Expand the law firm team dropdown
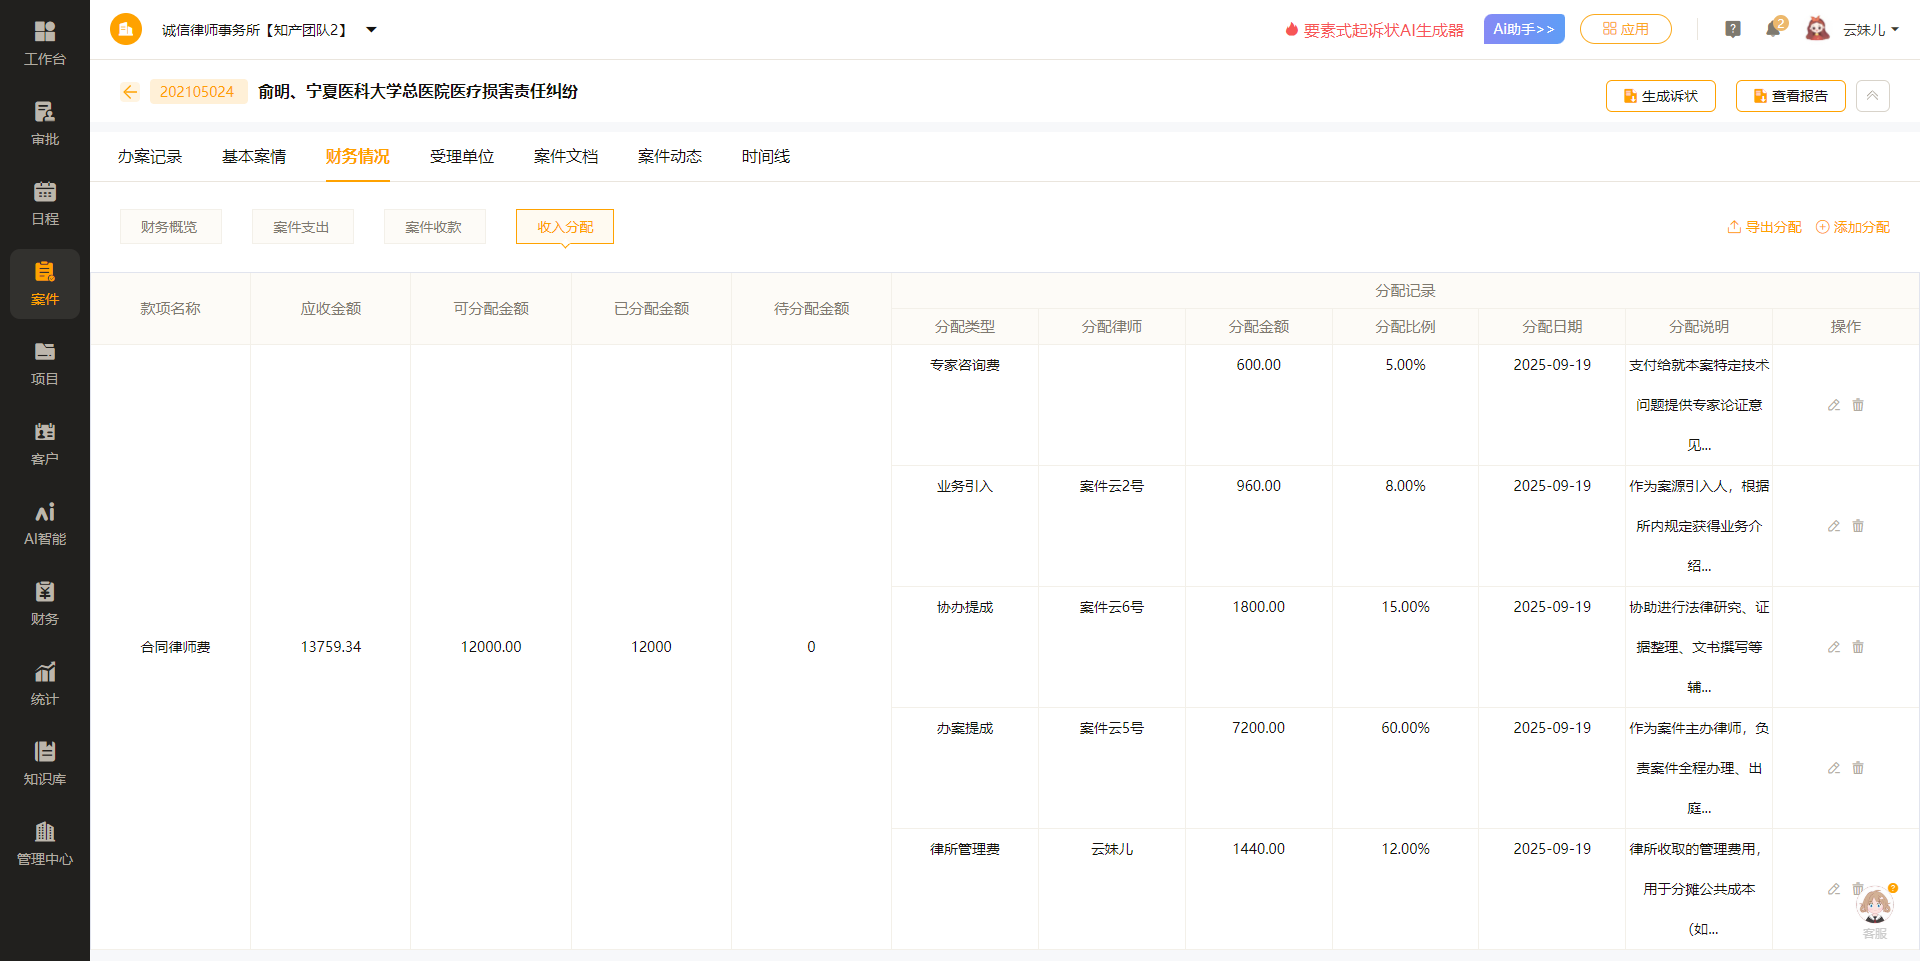 (x=371, y=30)
